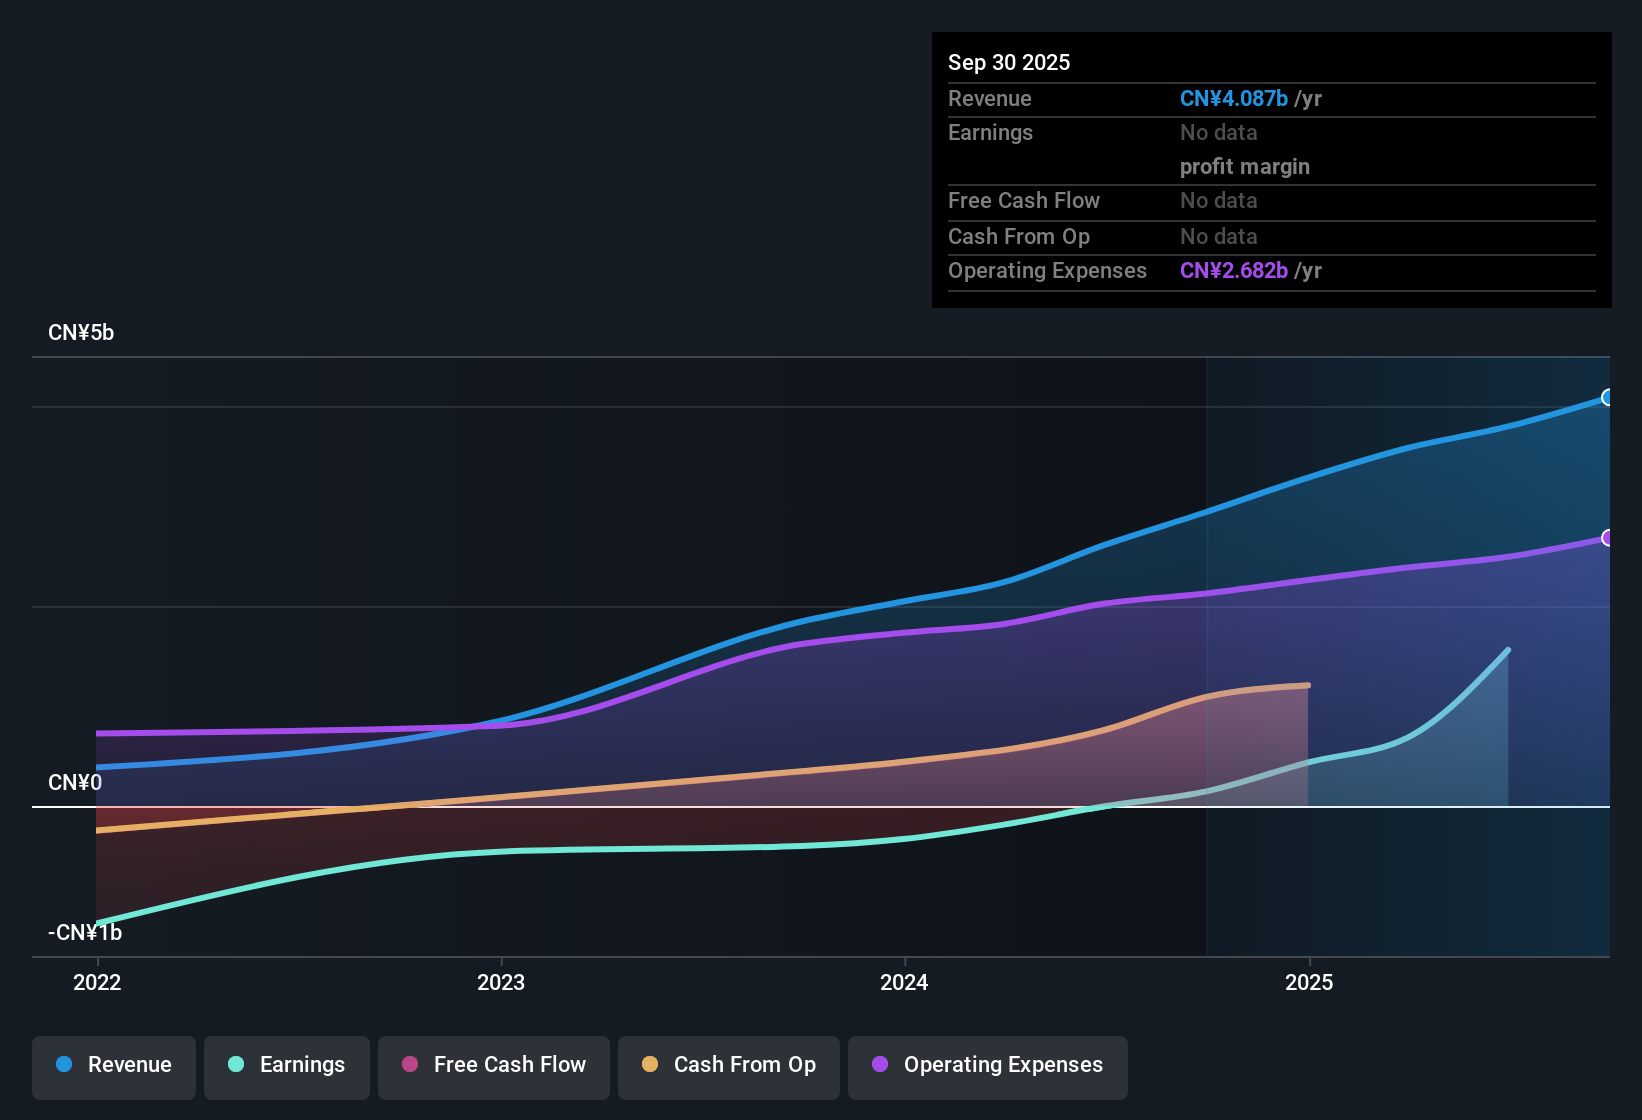The width and height of the screenshot is (1642, 1120).
Task: Select the pink Free Cash Flow dot
Action: coord(409,1065)
